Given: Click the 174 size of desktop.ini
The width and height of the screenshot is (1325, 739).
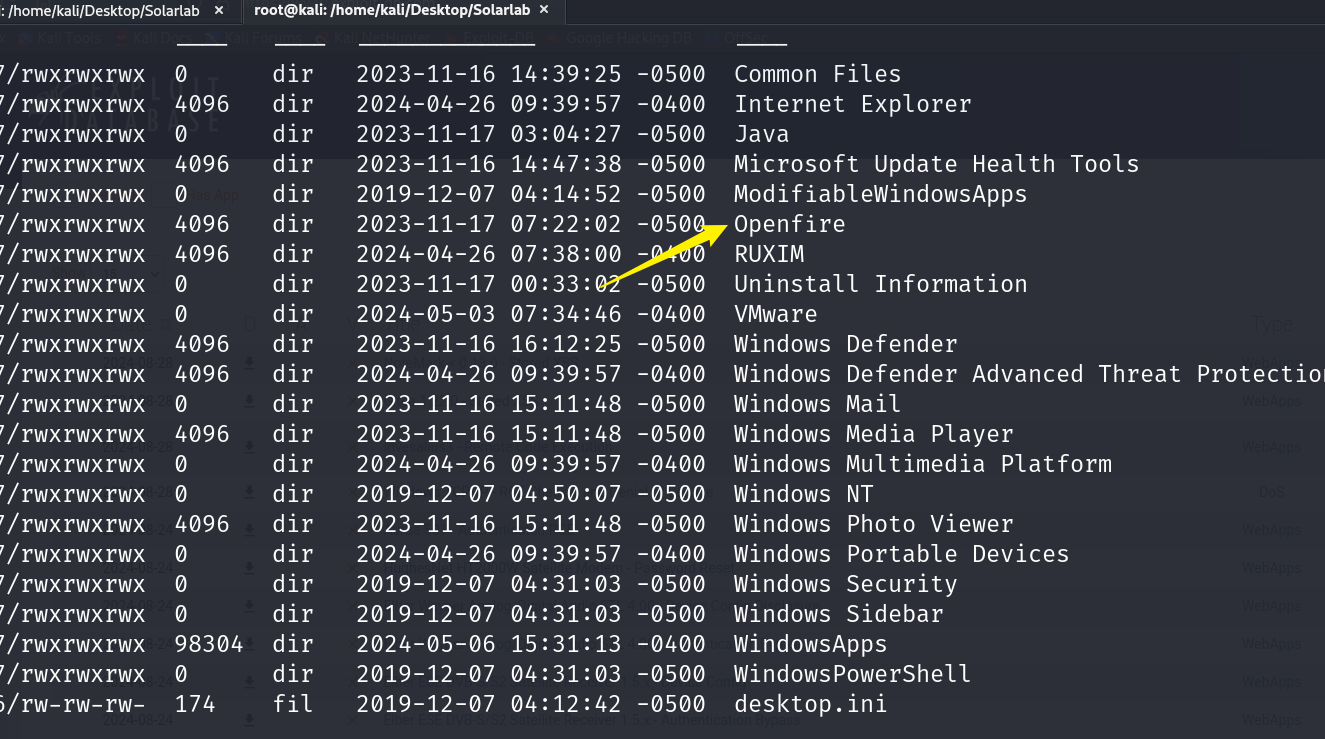Looking at the screenshot, I should (195, 704).
